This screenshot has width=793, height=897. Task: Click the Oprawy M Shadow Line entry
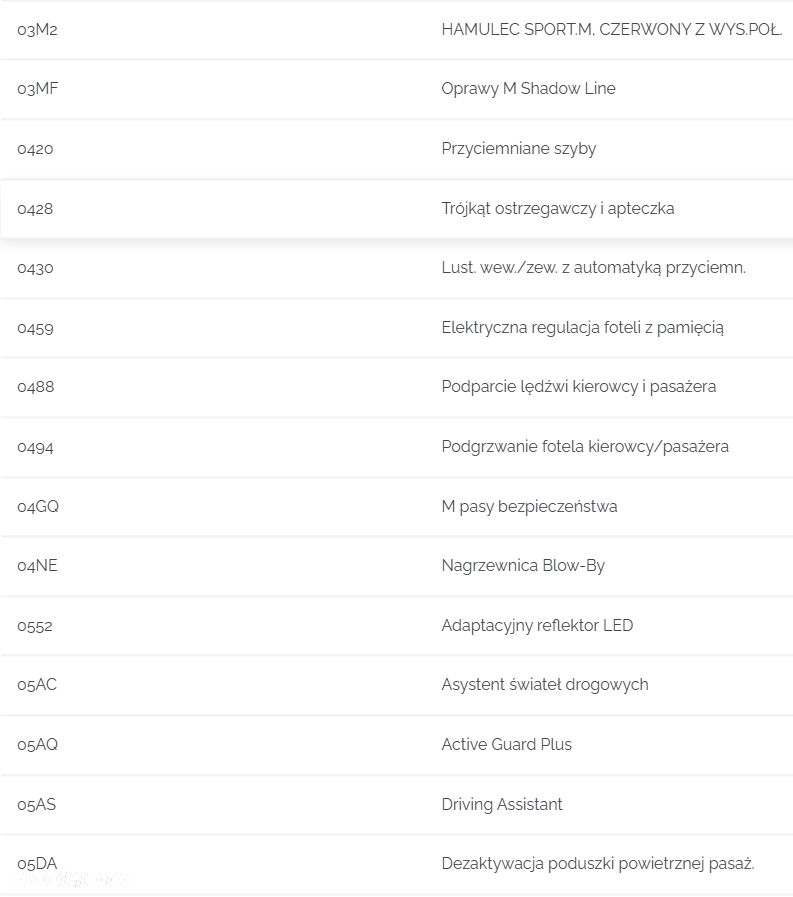528,89
